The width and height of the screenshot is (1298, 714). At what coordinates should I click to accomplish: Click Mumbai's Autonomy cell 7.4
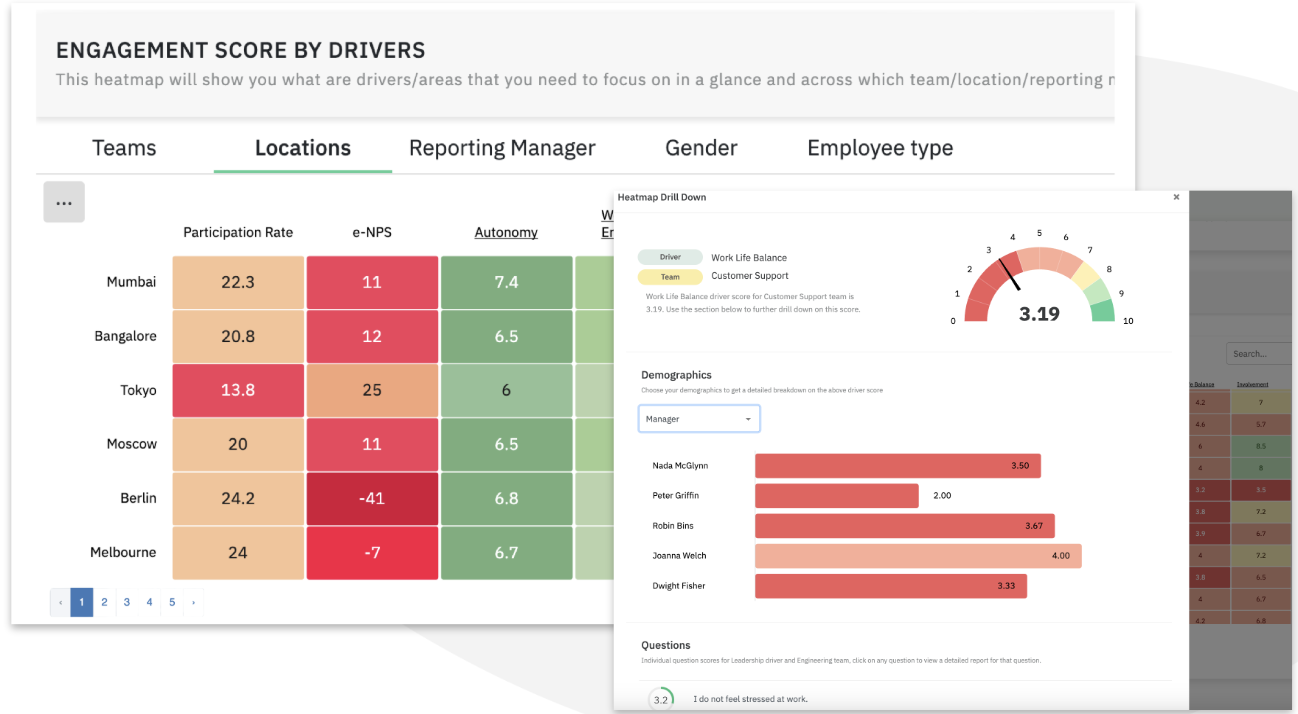pos(506,282)
